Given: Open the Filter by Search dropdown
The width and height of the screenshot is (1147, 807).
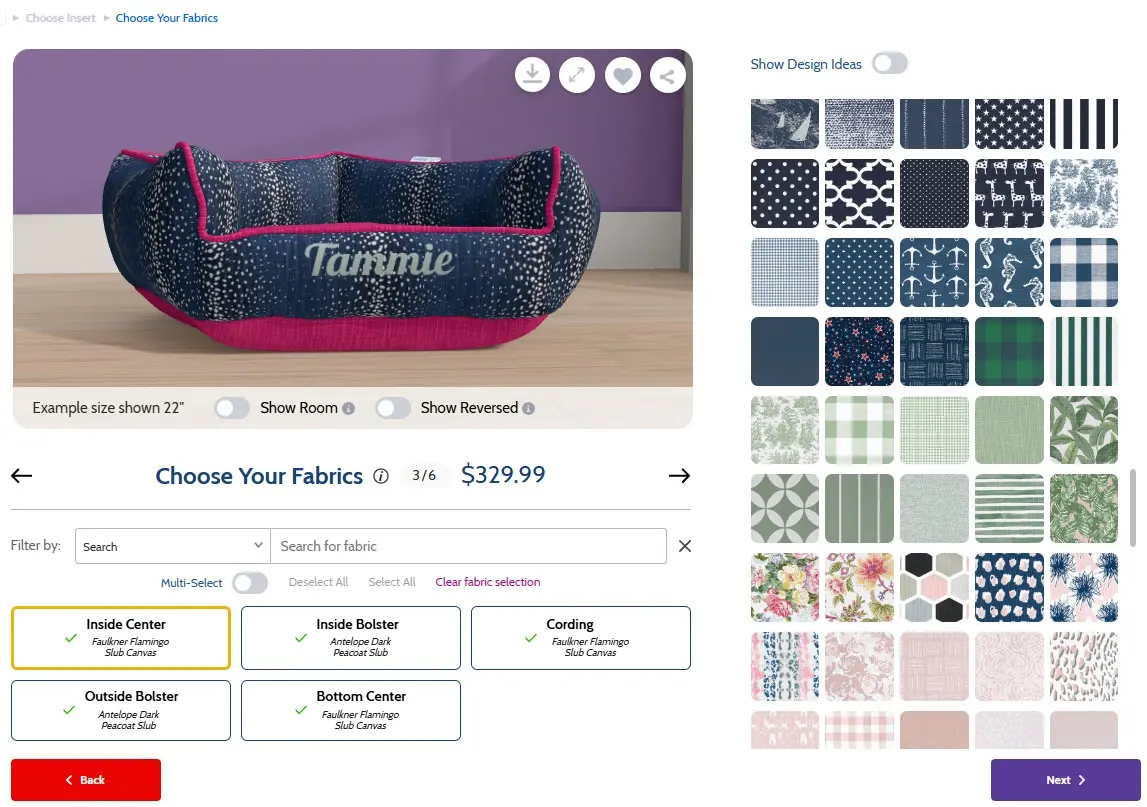Looking at the screenshot, I should pos(172,546).
